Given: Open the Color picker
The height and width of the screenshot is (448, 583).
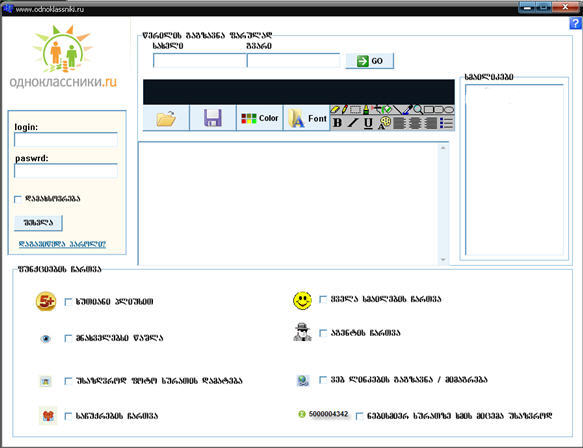Looking at the screenshot, I should (x=260, y=118).
